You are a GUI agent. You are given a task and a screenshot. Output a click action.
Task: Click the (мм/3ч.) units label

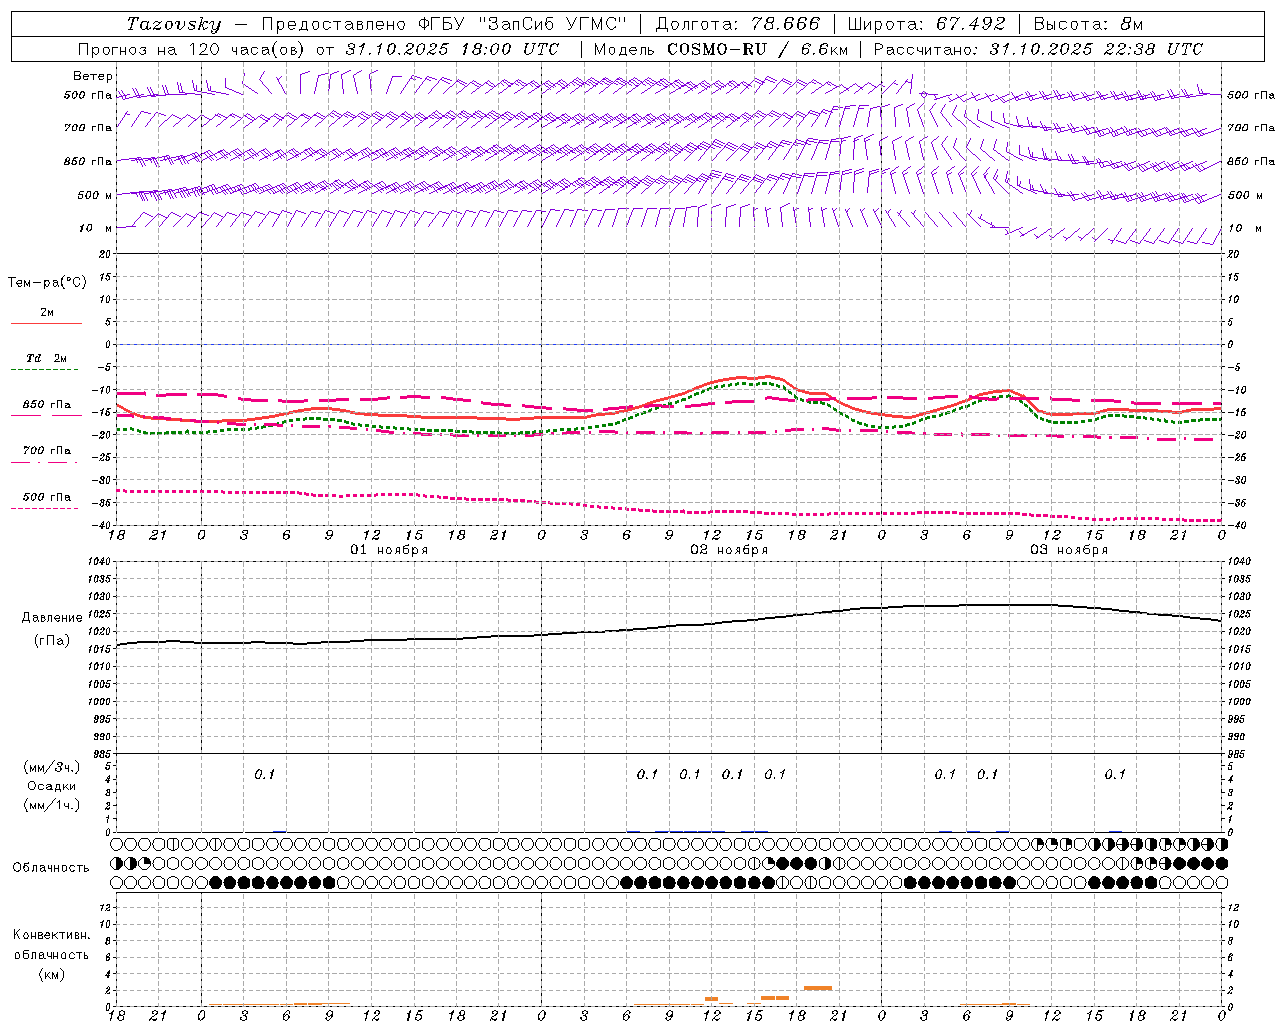(52, 767)
